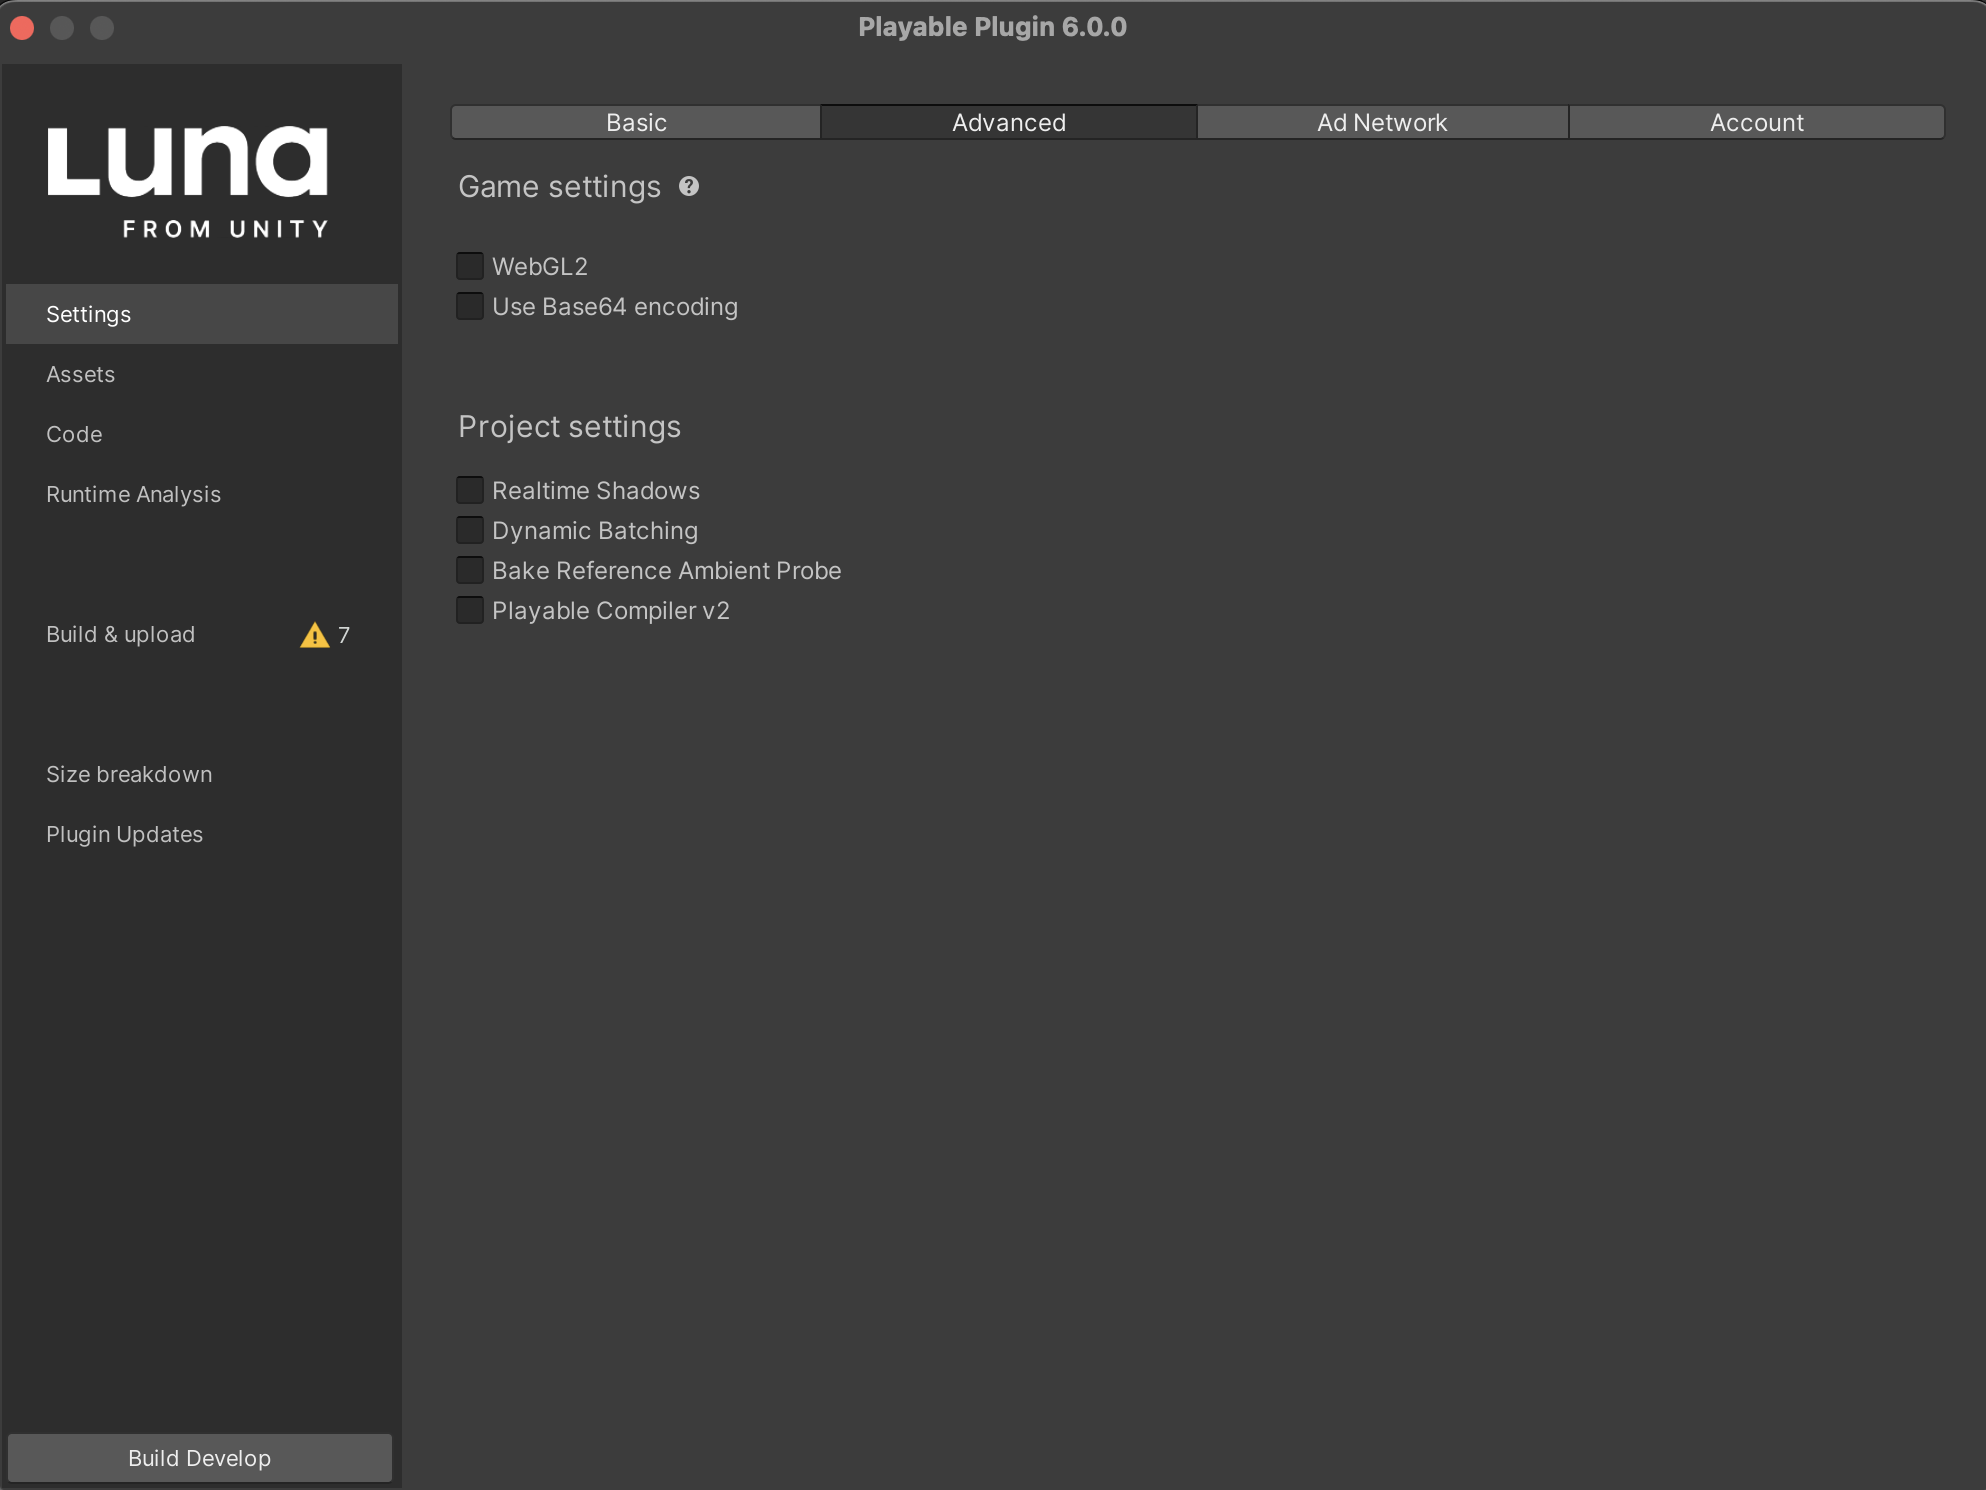Go to the Account tab
The height and width of the screenshot is (1490, 1986).
tap(1757, 122)
